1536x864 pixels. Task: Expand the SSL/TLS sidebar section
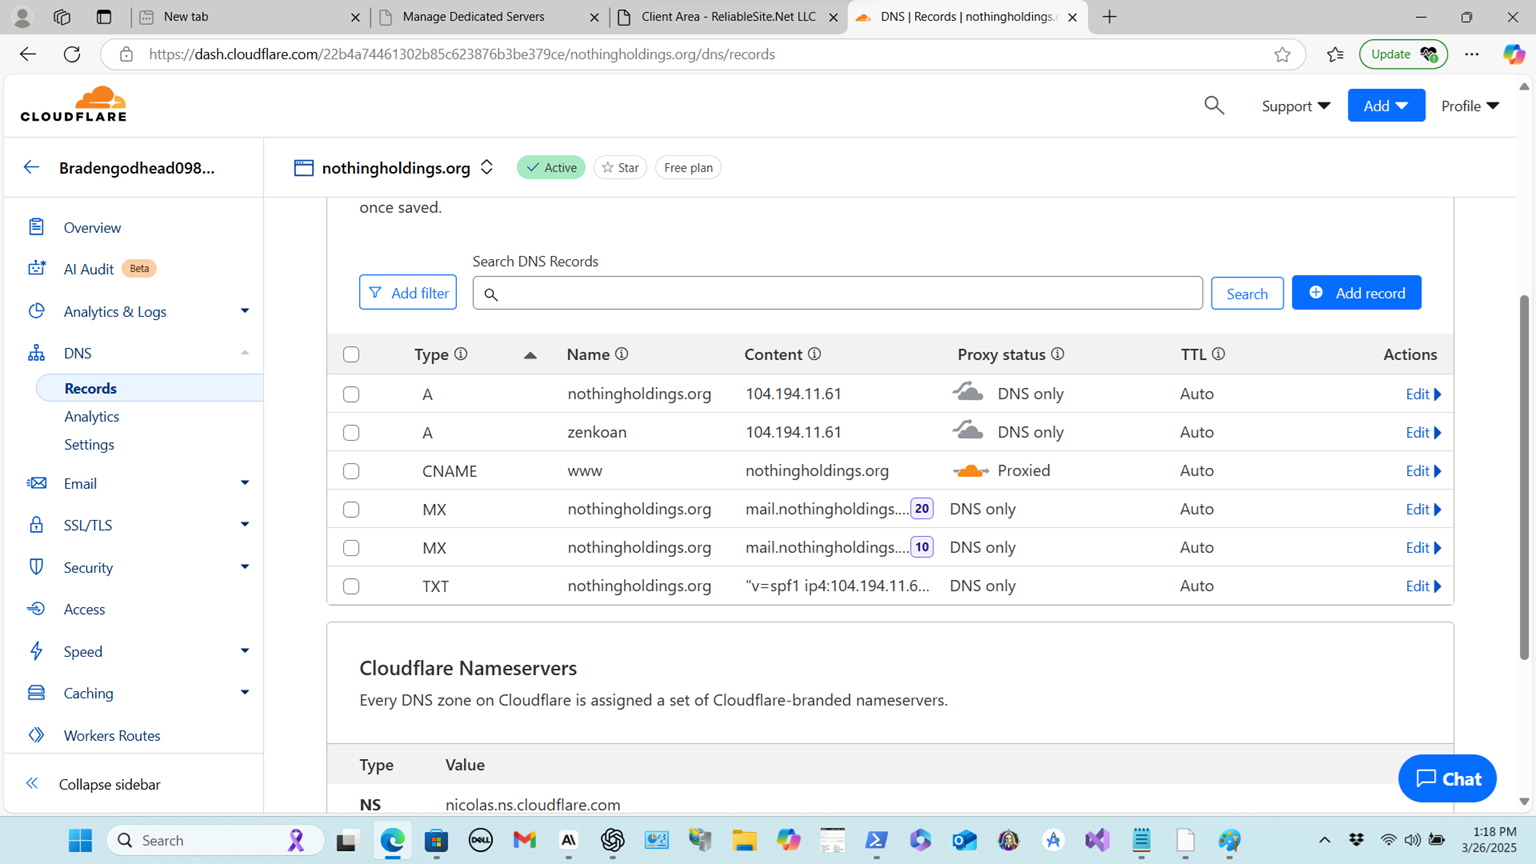pos(244,525)
